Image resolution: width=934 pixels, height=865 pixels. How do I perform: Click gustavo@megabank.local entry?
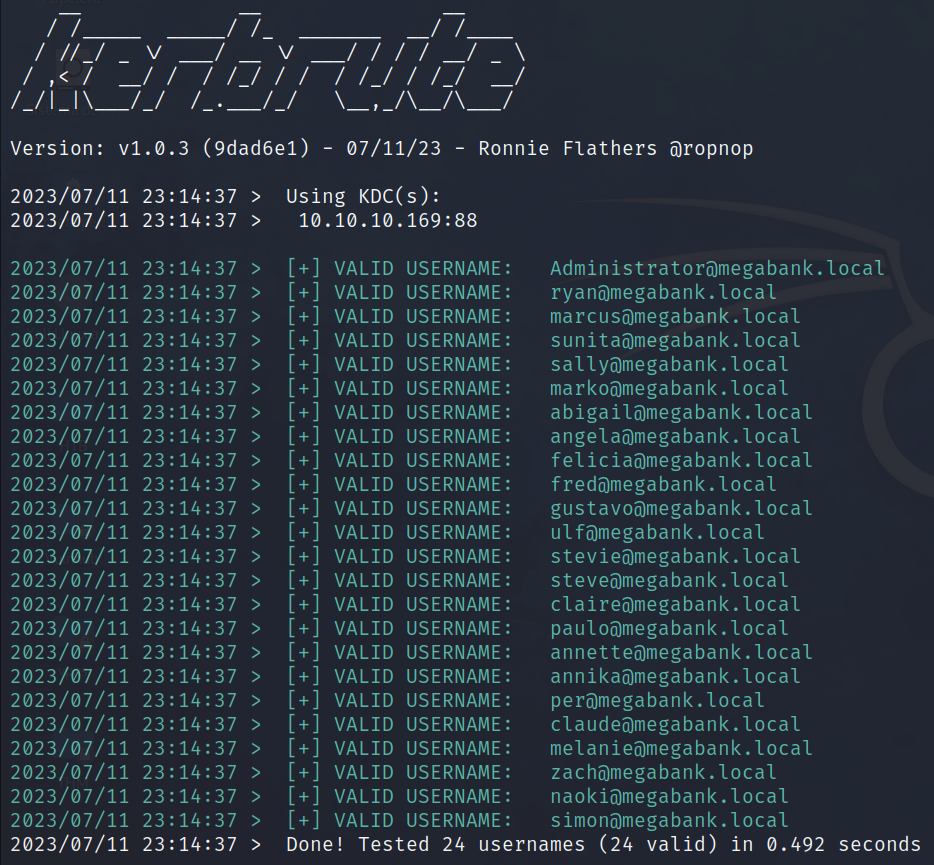(680, 508)
